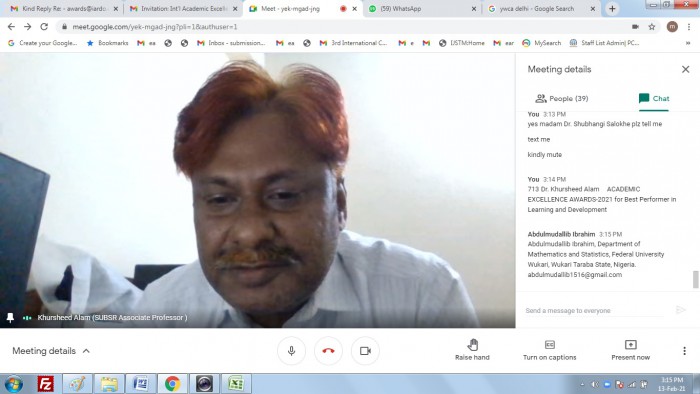Hang up with the red leave call button
This screenshot has width=700, height=394.
(328, 351)
